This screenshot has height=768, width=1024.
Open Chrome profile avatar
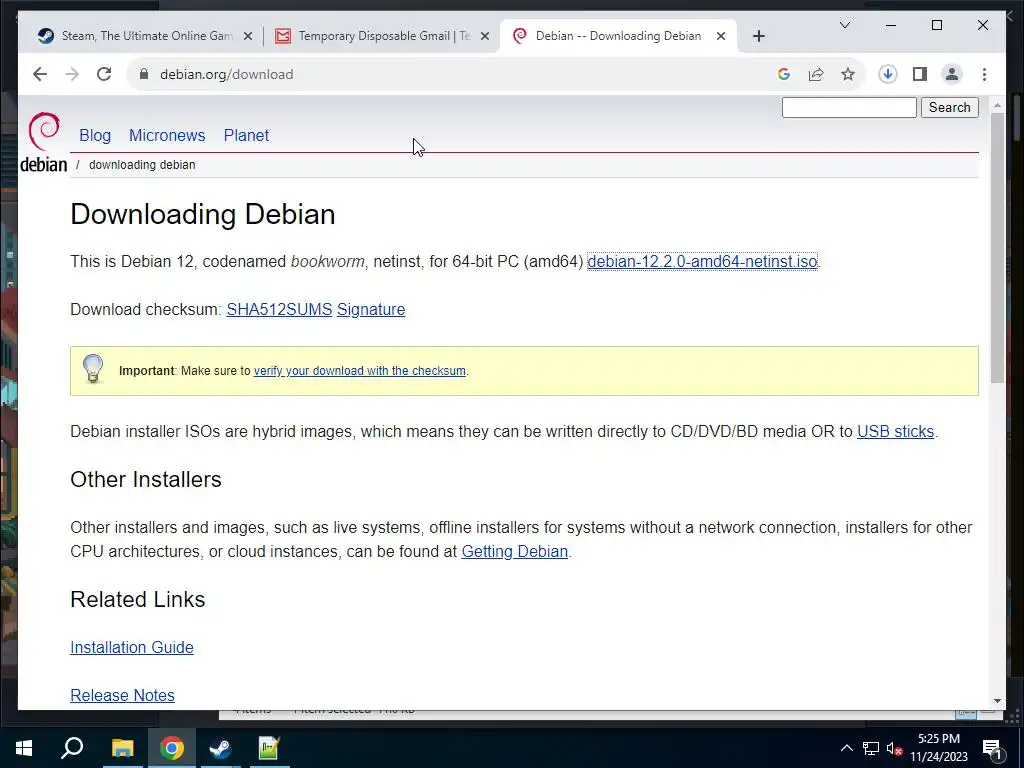coord(952,74)
